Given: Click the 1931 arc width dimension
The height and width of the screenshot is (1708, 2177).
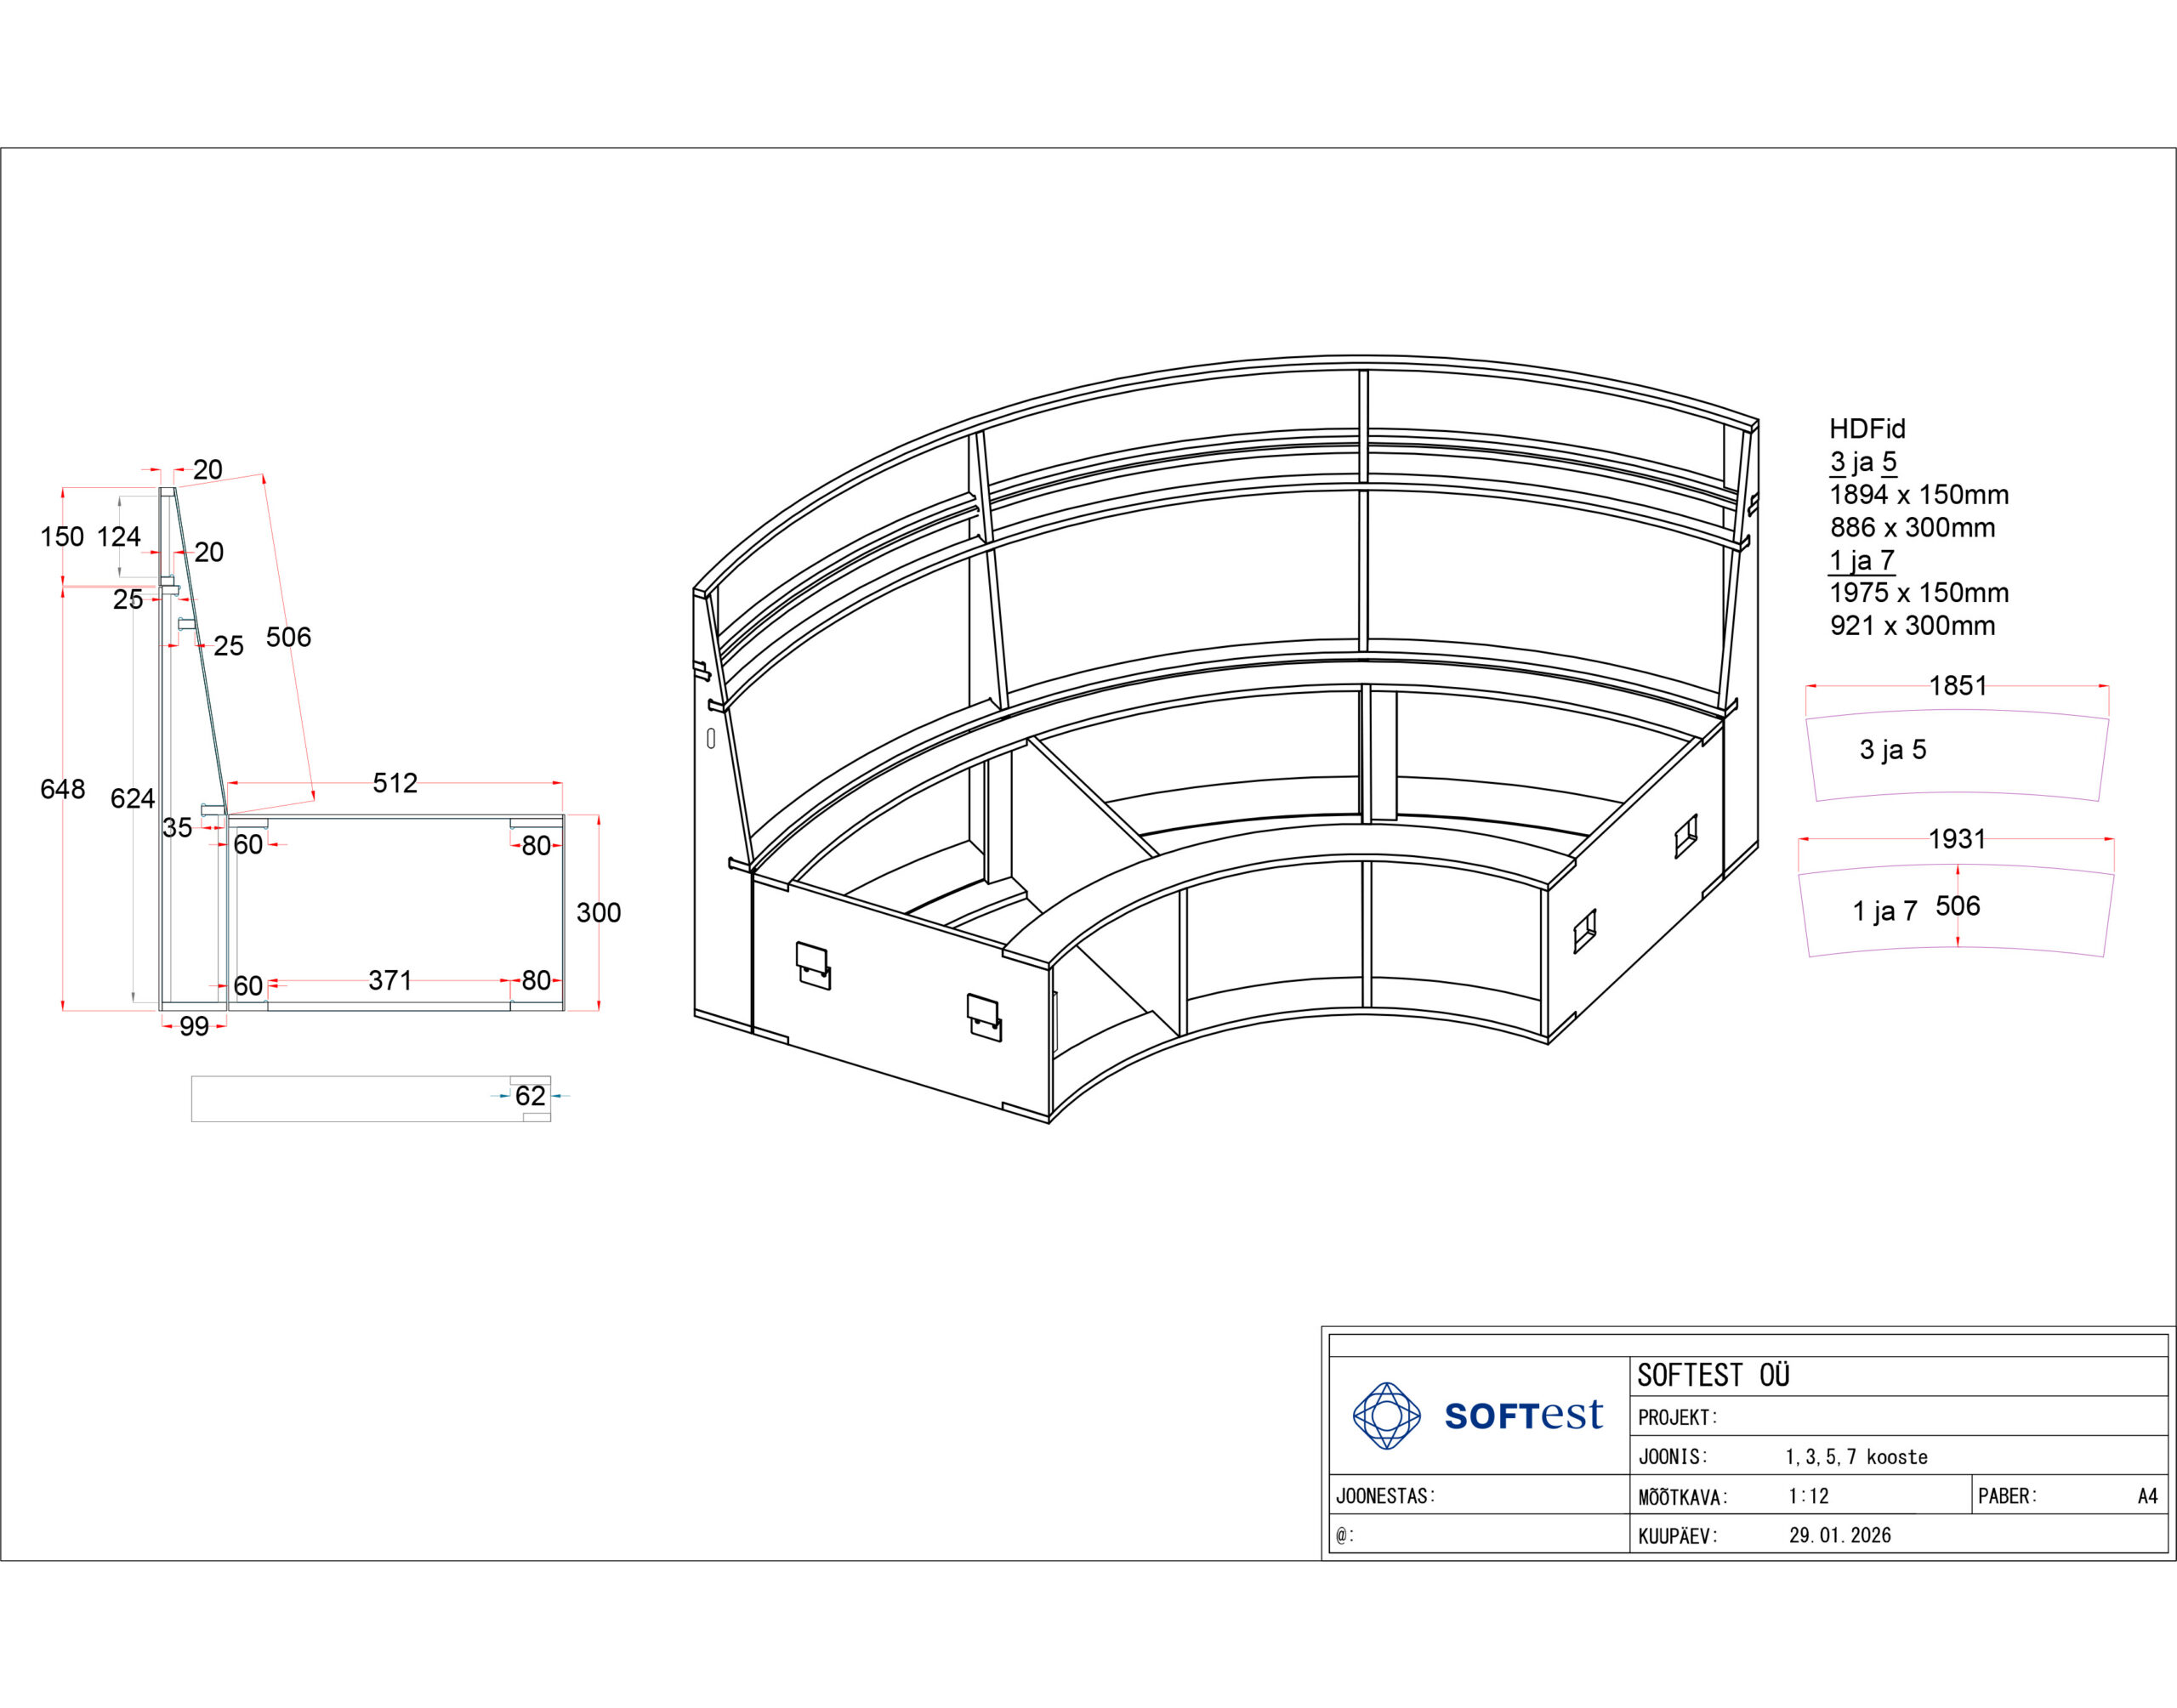Looking at the screenshot, I should click(1956, 839).
